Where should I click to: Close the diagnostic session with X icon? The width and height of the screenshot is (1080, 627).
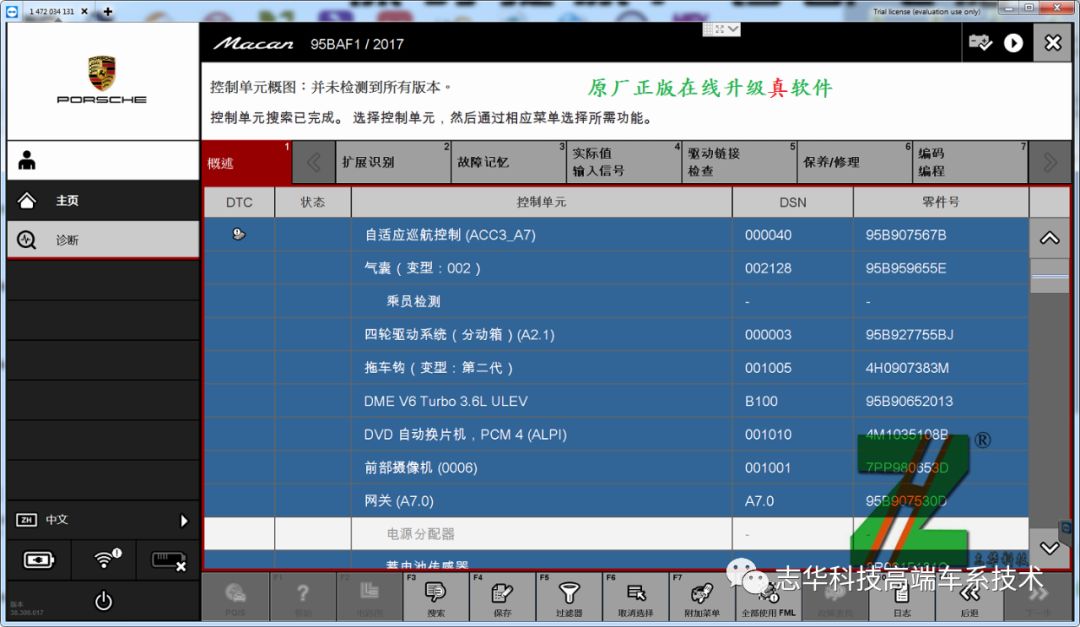tap(1053, 43)
